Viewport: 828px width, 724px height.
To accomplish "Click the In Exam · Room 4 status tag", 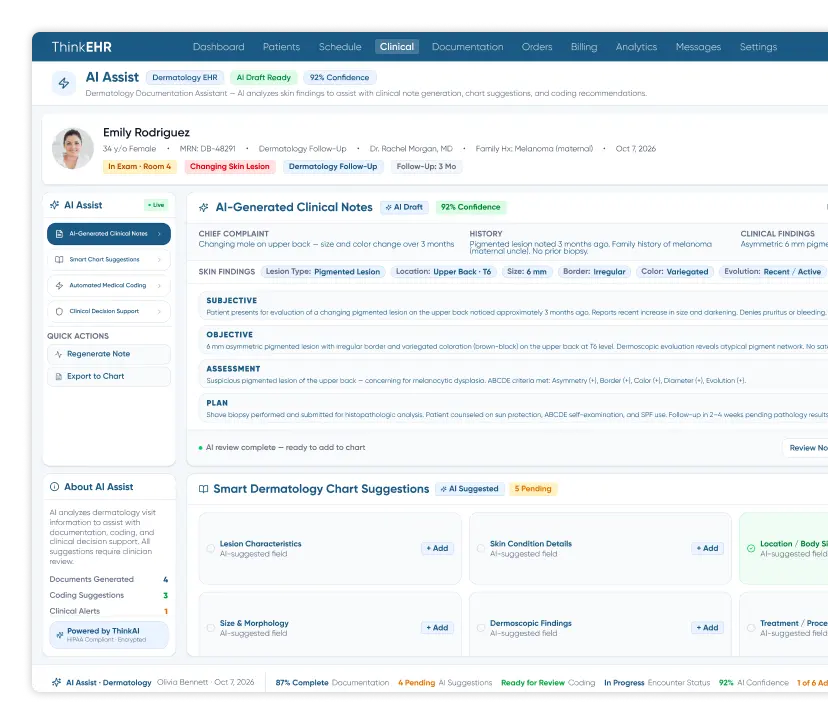I will (x=139, y=166).
